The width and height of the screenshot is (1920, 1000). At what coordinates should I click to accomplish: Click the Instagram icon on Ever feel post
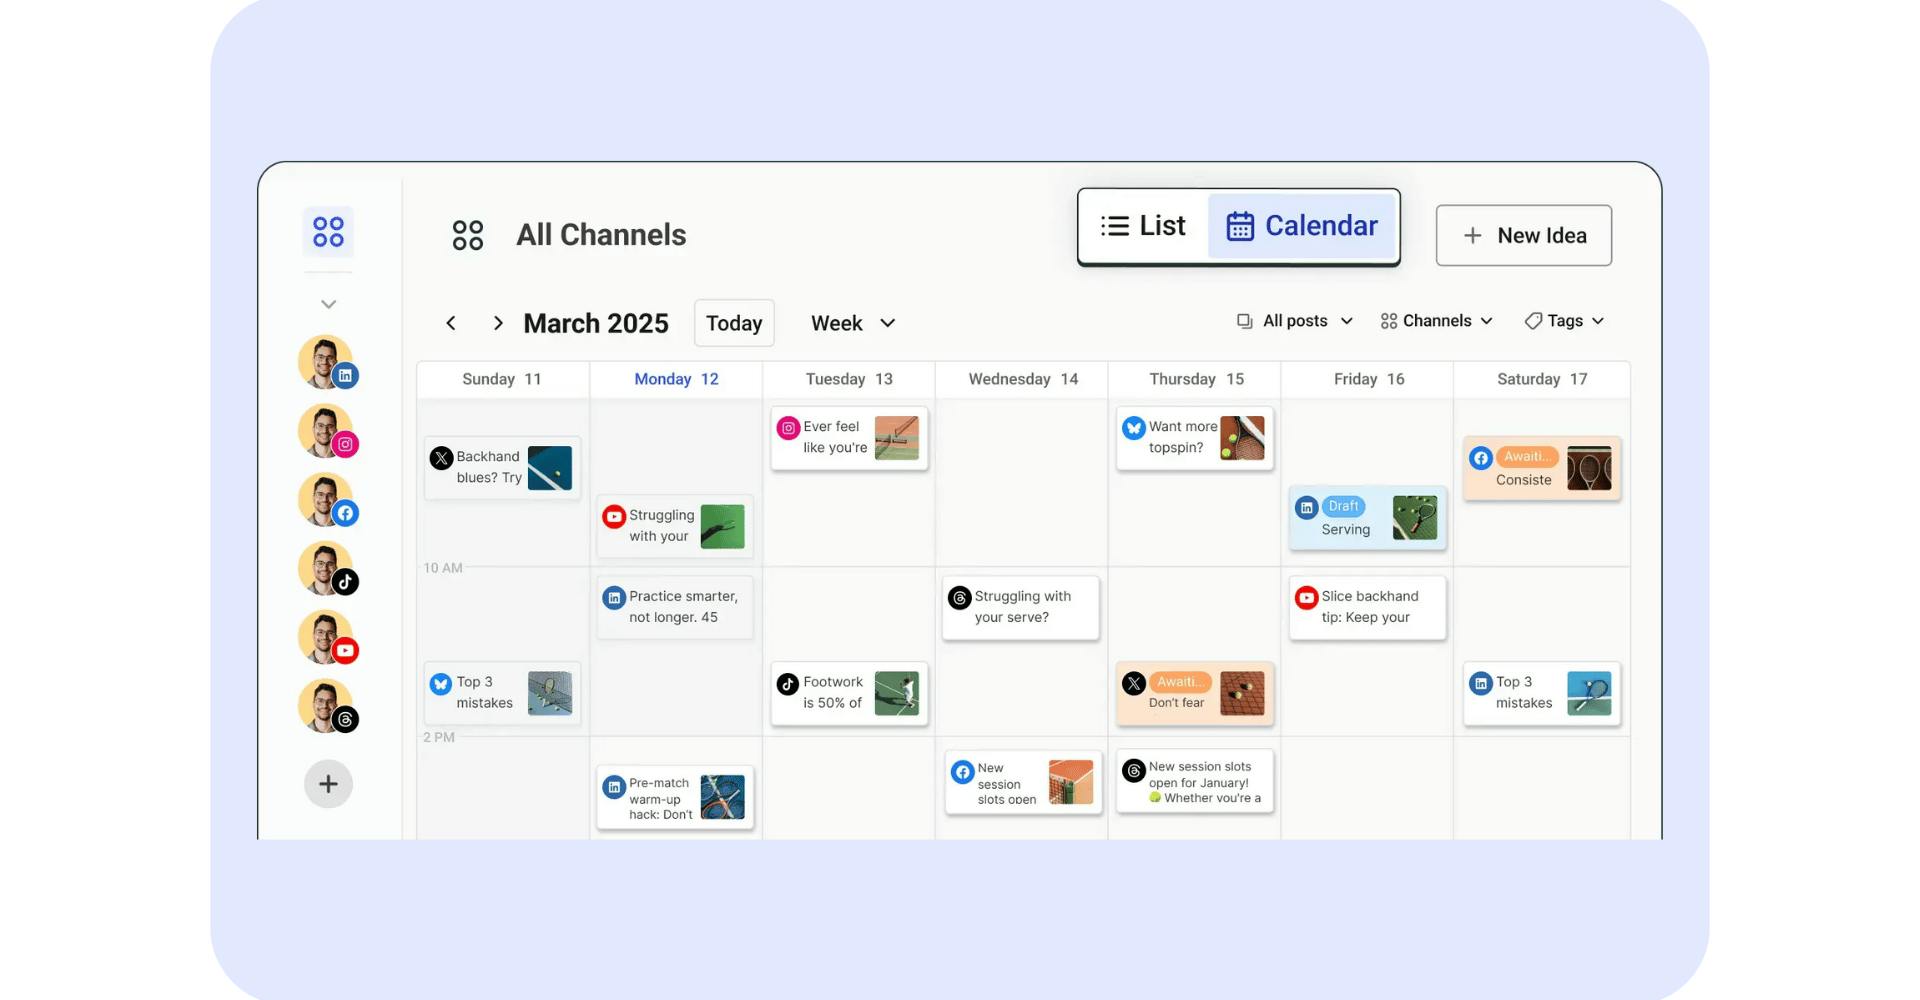pyautogui.click(x=788, y=428)
